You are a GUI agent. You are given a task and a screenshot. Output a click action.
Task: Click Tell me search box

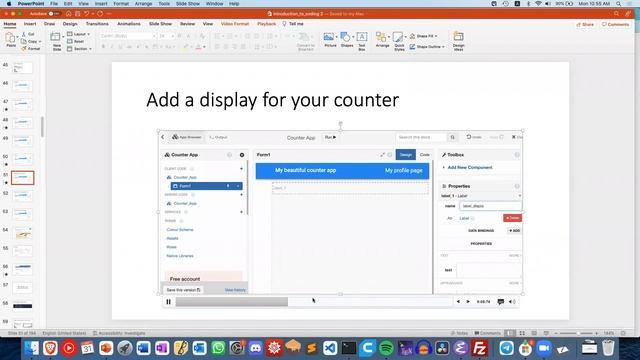point(293,24)
